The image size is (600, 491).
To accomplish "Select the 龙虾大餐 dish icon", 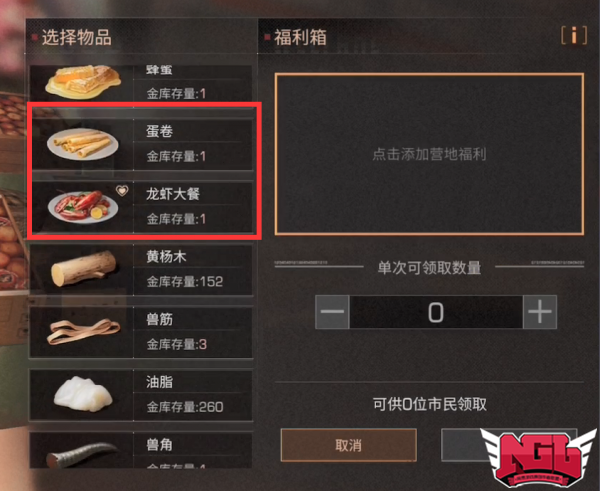I will click(x=82, y=207).
